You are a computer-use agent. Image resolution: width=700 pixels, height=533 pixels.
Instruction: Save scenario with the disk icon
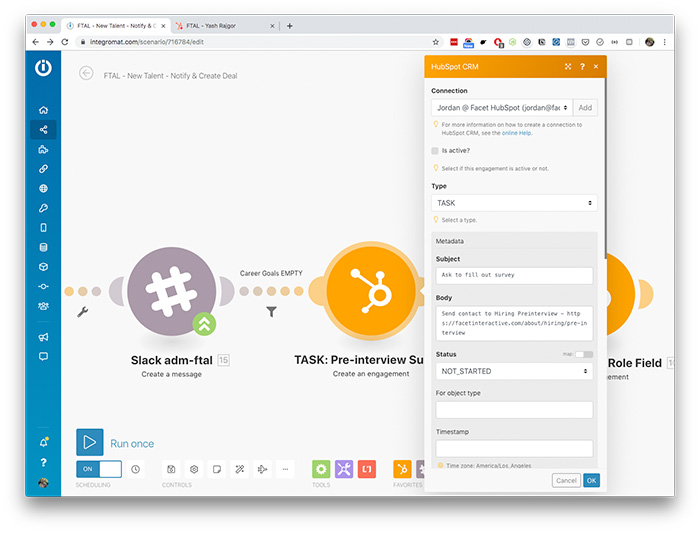tap(171, 469)
